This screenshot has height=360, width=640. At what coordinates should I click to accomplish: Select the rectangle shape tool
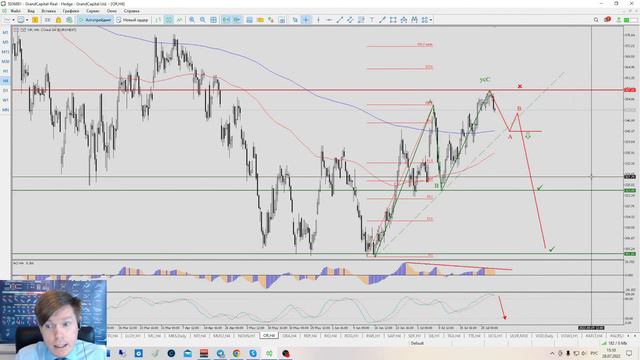393,20
